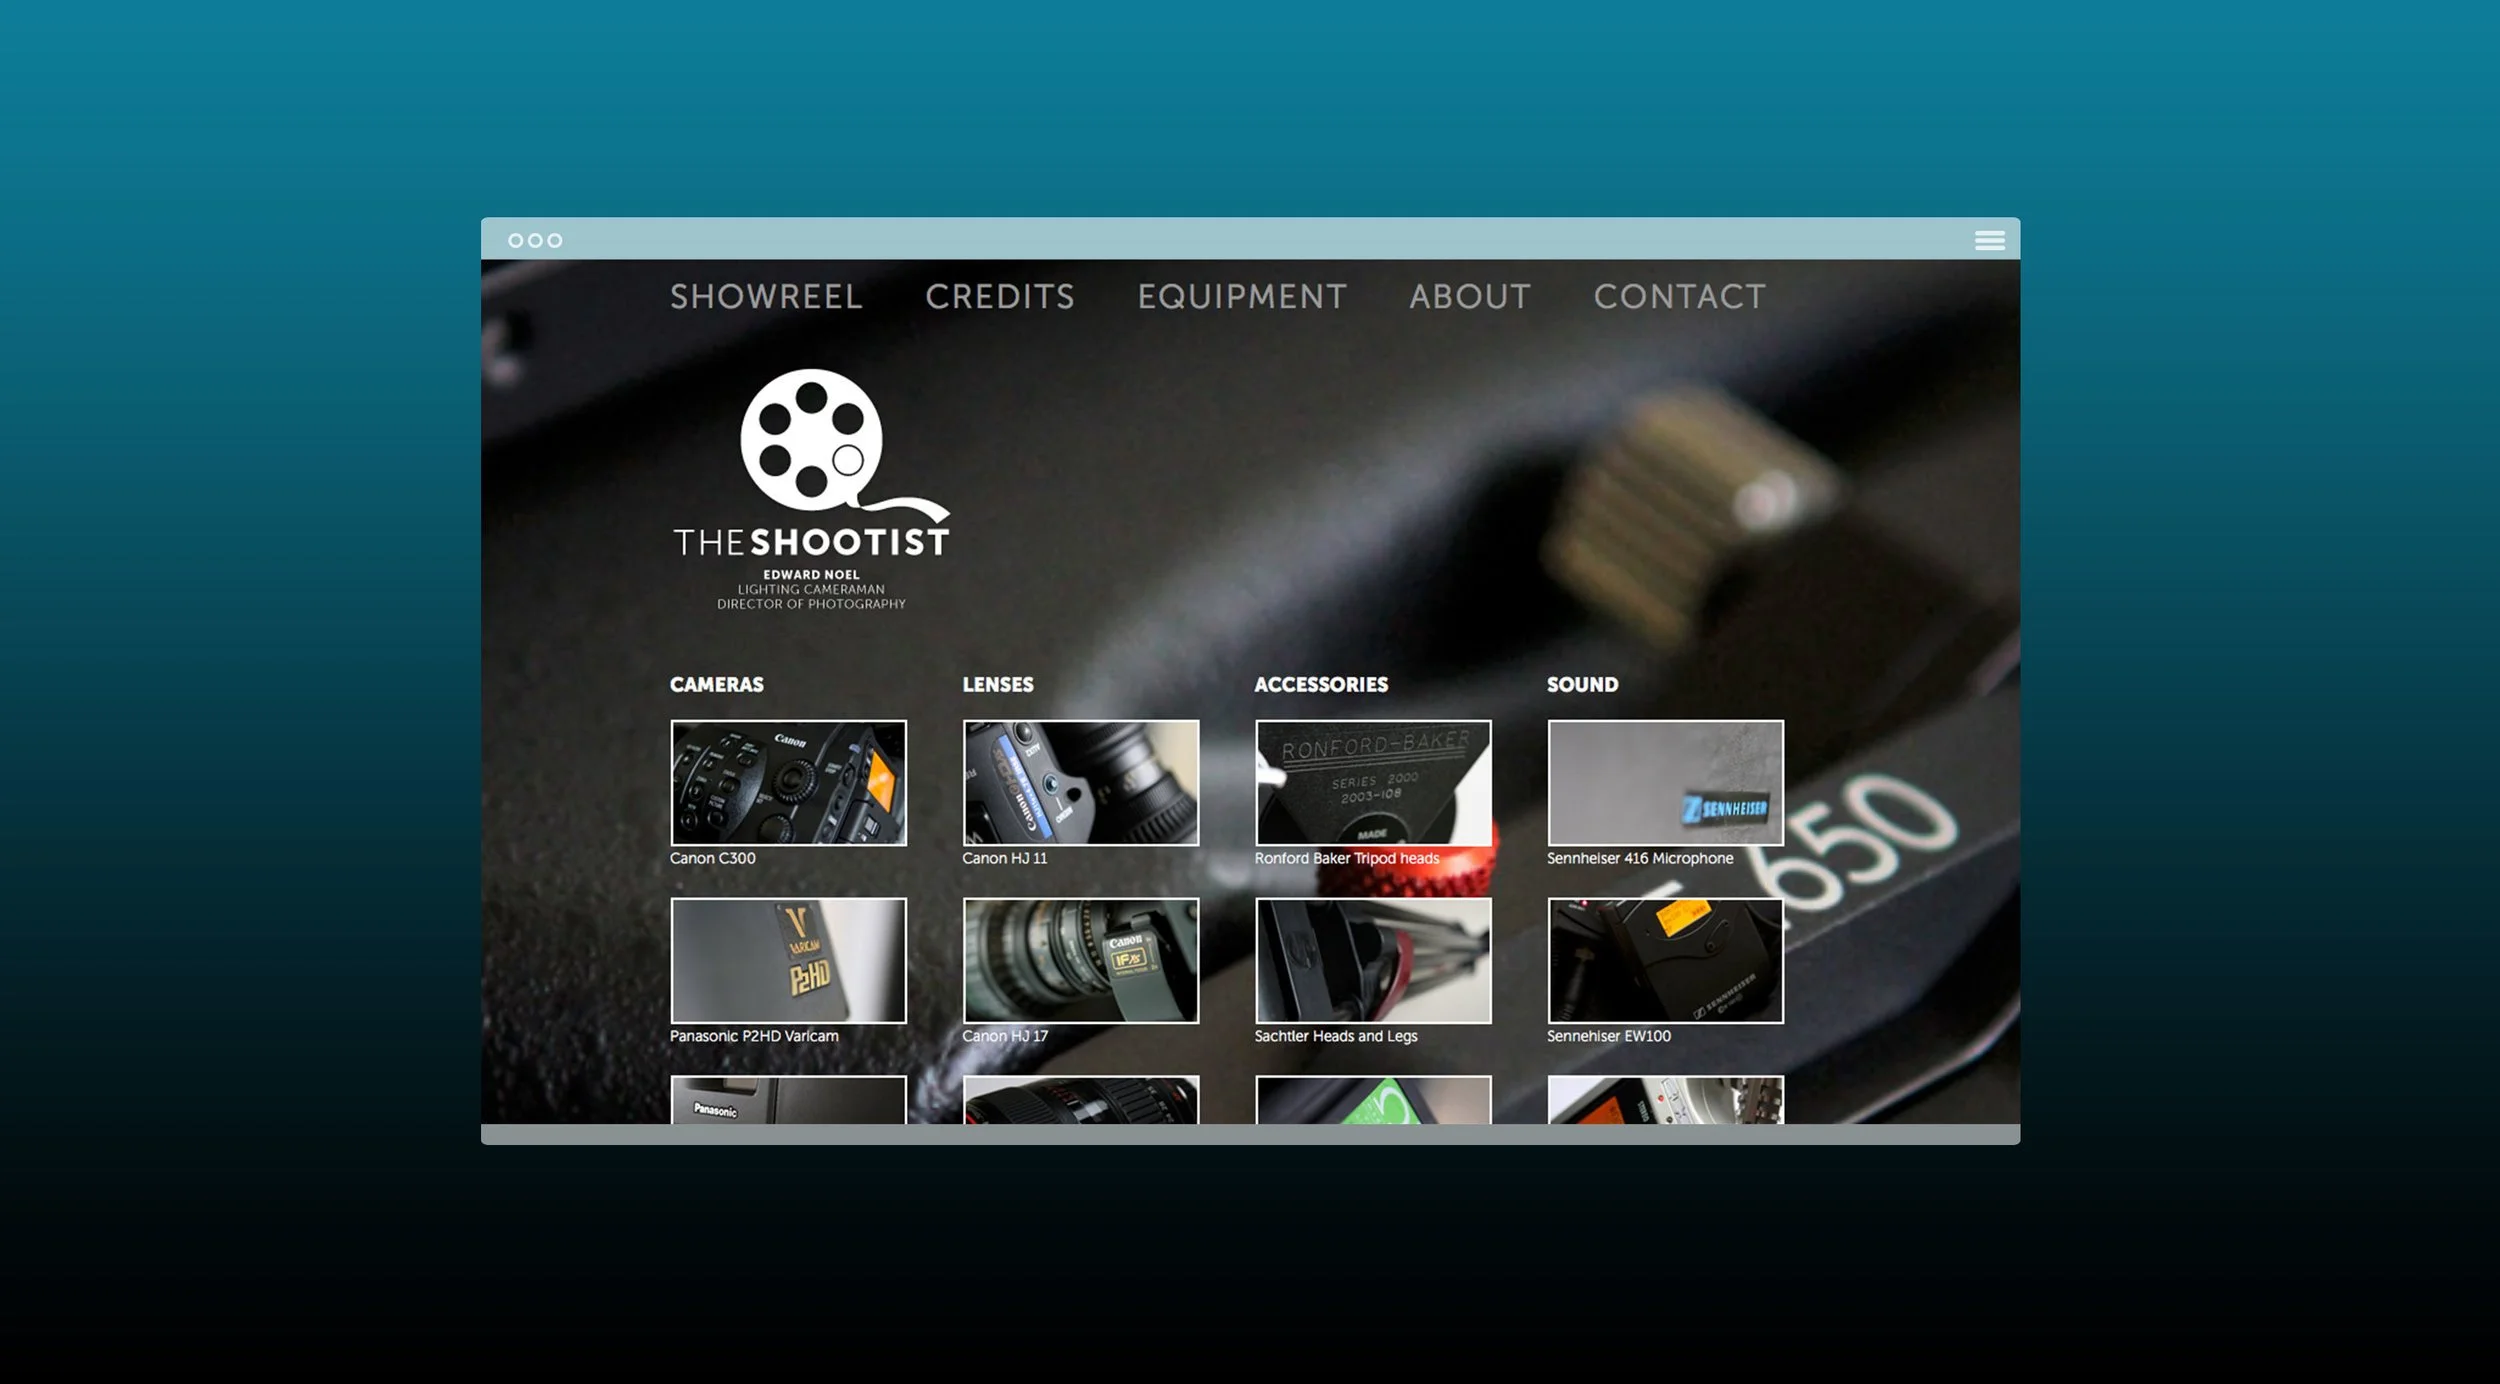The width and height of the screenshot is (2500, 1384).
Task: Open the Ronford Baker tripod heads thumbnail
Action: 1373,782
